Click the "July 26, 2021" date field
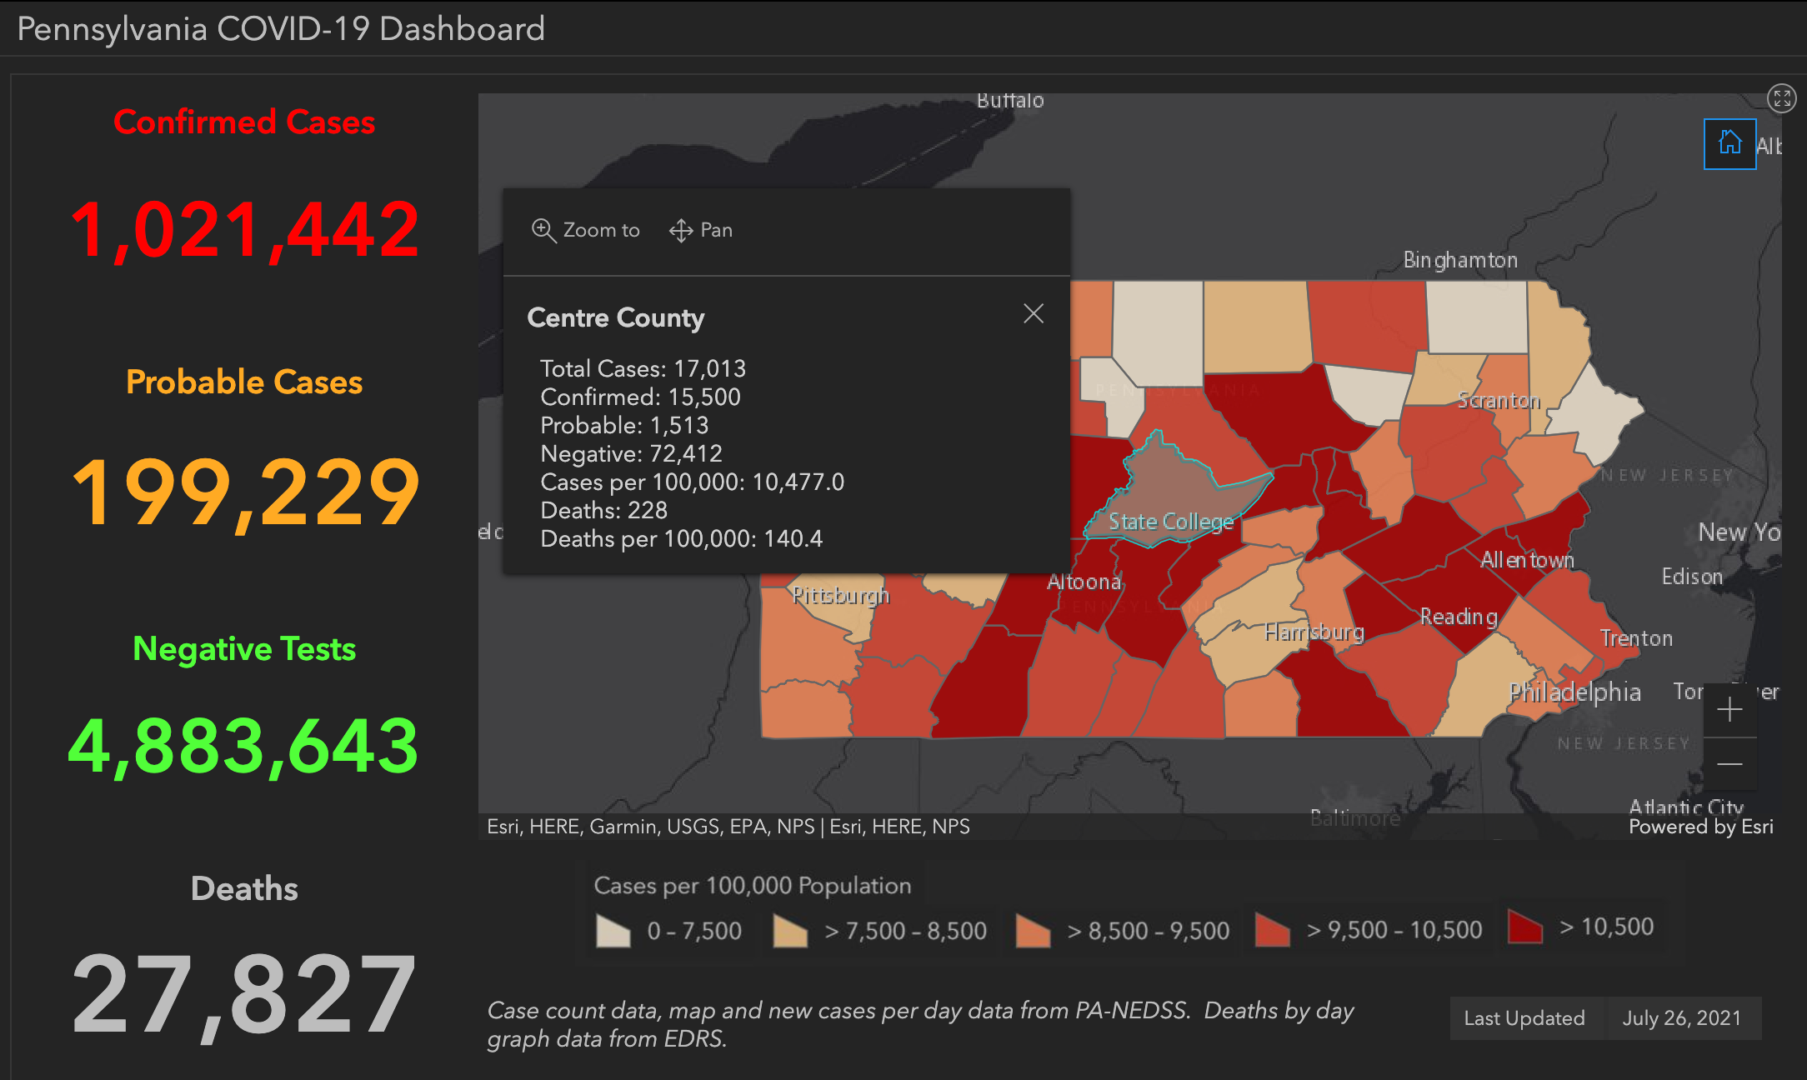 coord(1682,1018)
